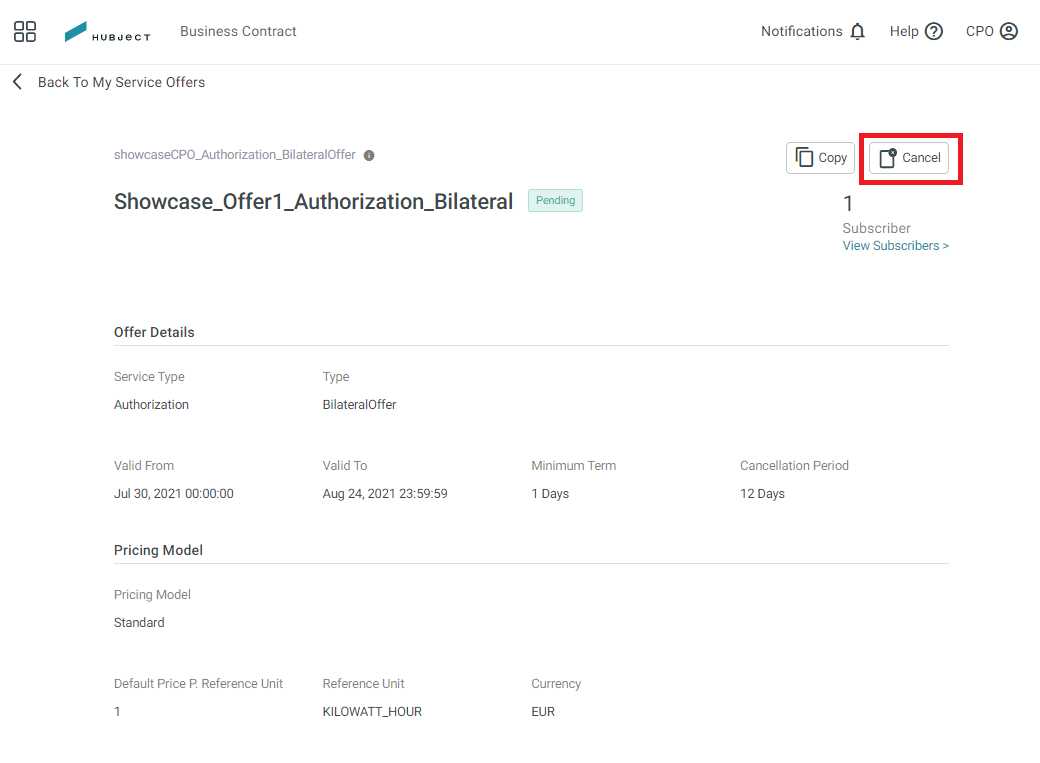This screenshot has height=763, width=1040.
Task: Click the Valid To label
Action: point(345,466)
